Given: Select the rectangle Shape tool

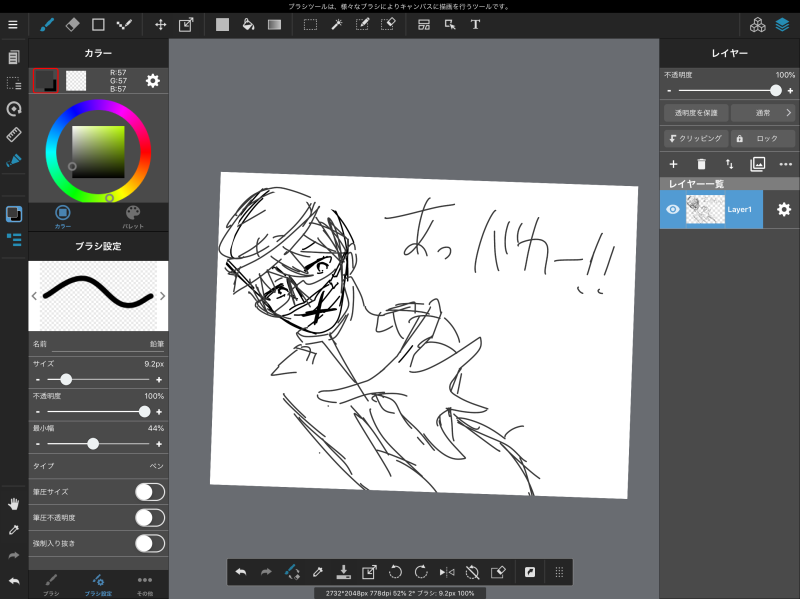Looking at the screenshot, I should [x=98, y=24].
